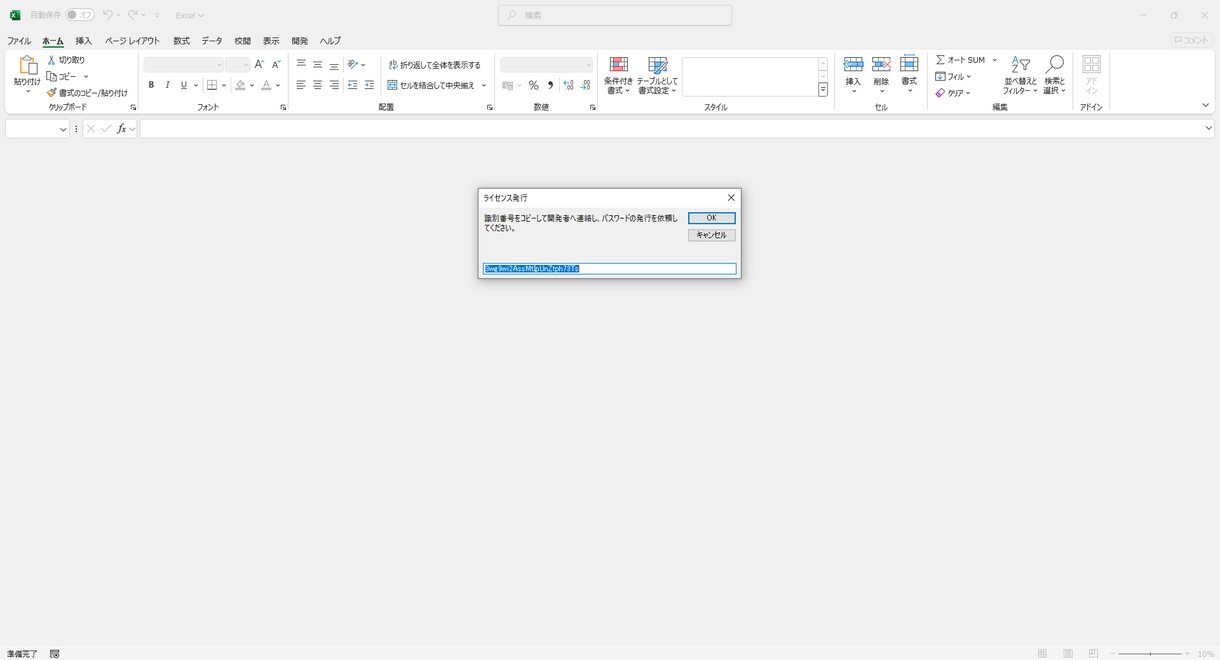Viewport: 1220px width, 660px height.
Task: Switch to the Insert (挿入) tab
Action: tap(83, 41)
